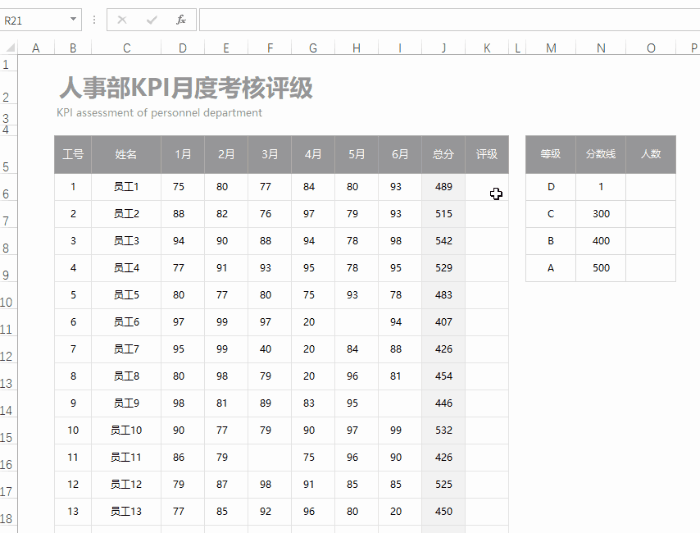This screenshot has height=533, width=700.
Task: Click the title 人事部KPI月度考核评级
Action: [186, 87]
